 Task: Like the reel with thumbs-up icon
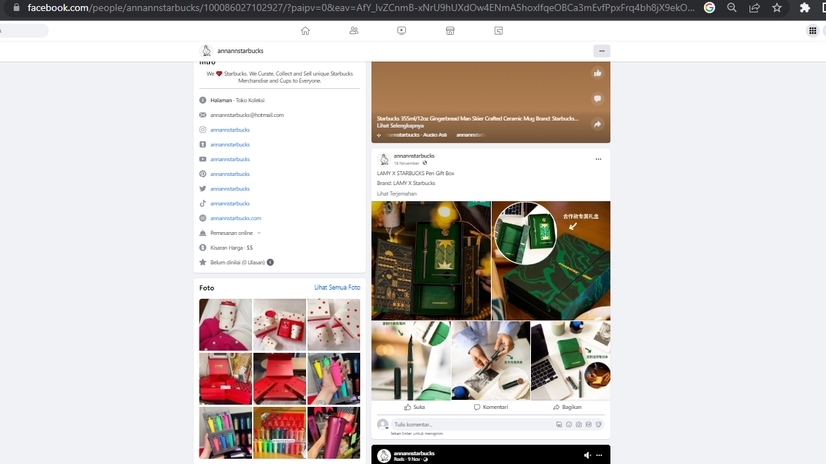pyautogui.click(x=597, y=73)
